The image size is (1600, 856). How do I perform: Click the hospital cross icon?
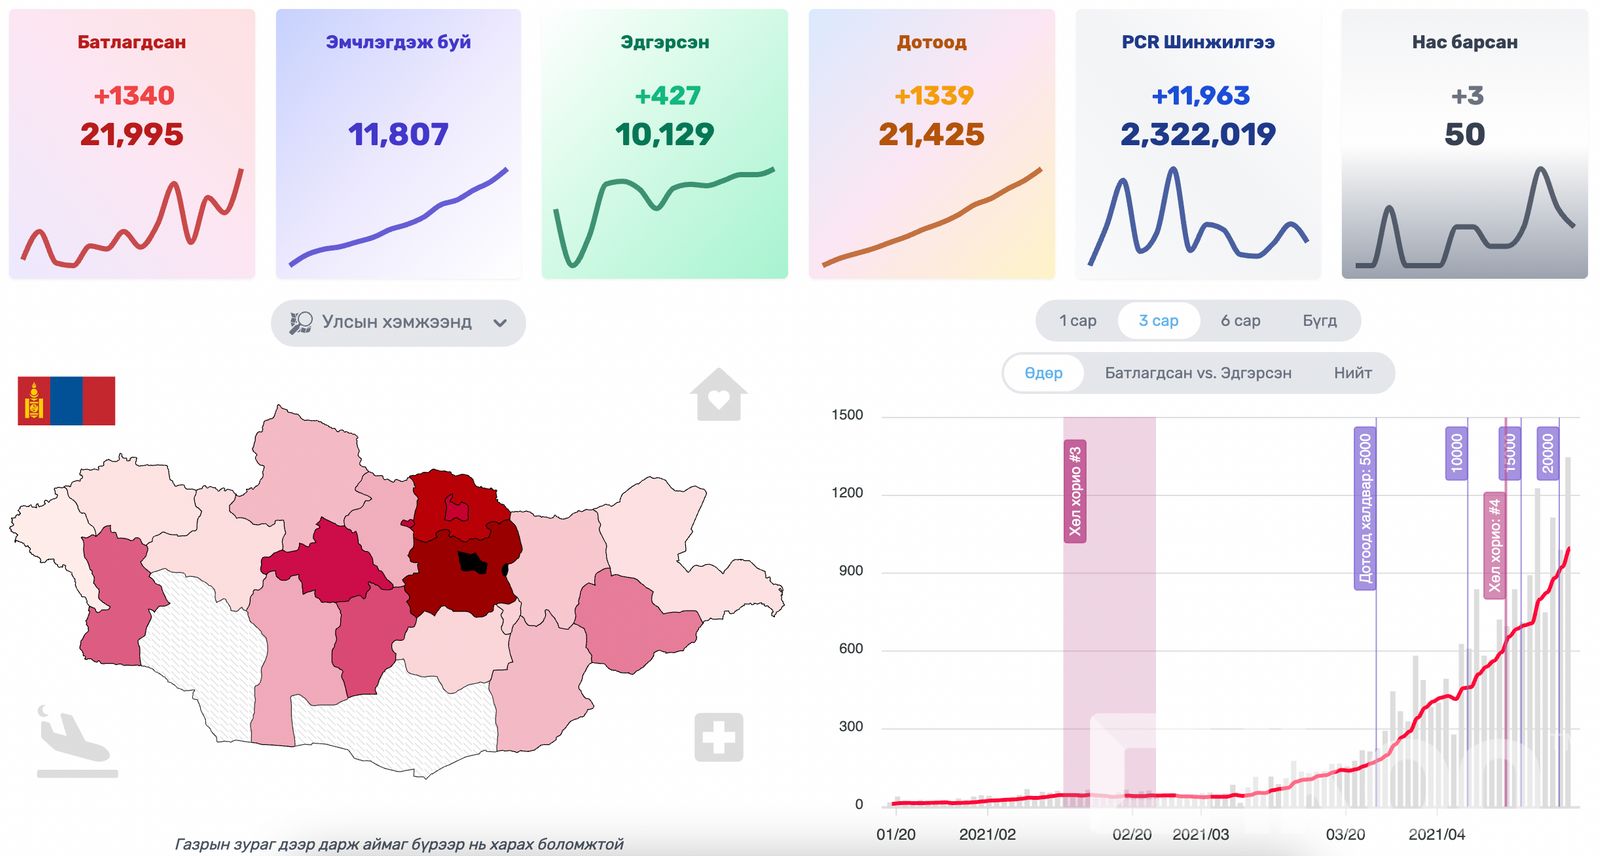(719, 738)
